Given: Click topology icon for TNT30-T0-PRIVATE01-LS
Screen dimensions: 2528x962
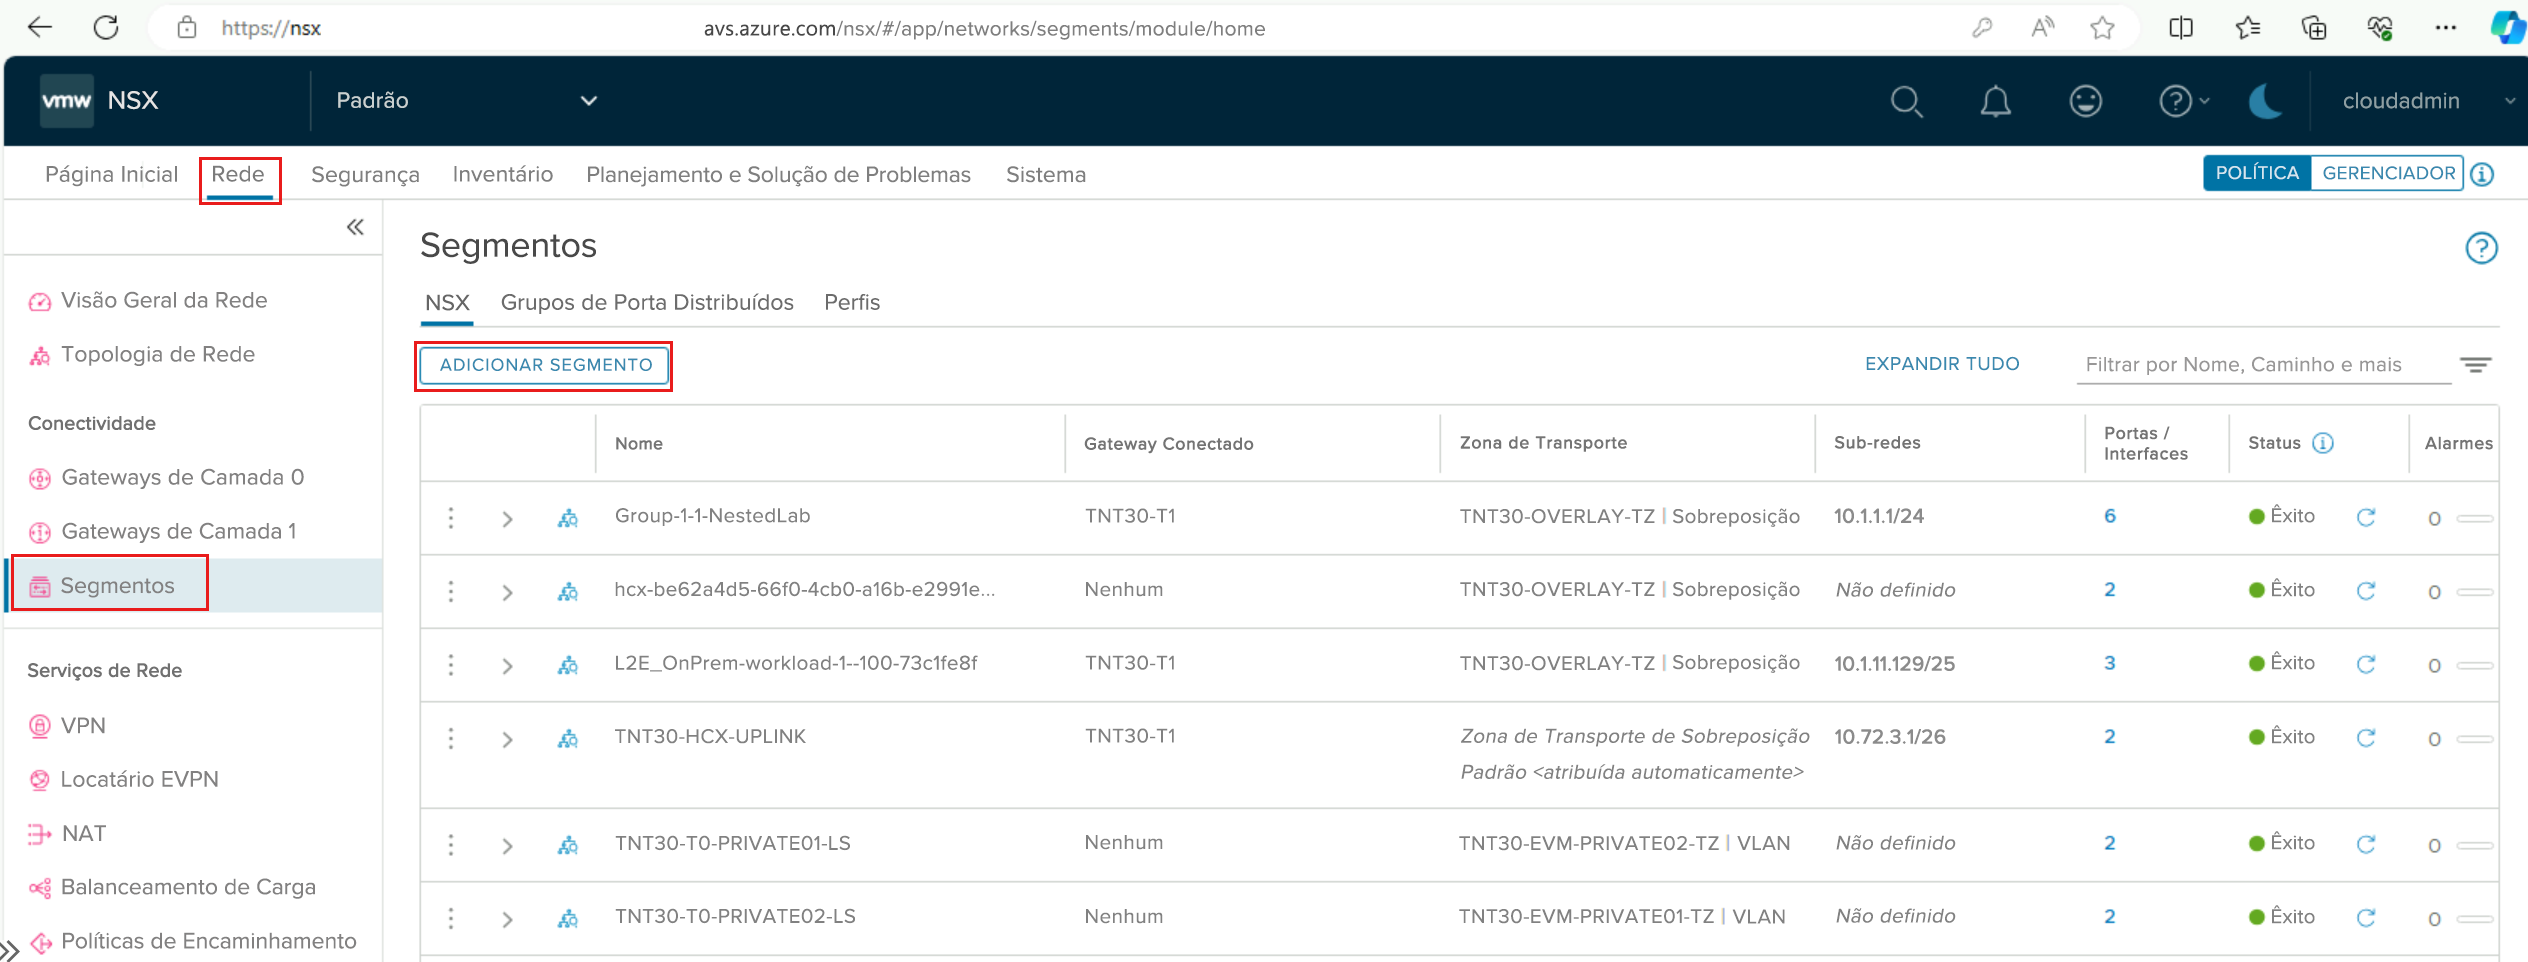Looking at the screenshot, I should [x=568, y=846].
